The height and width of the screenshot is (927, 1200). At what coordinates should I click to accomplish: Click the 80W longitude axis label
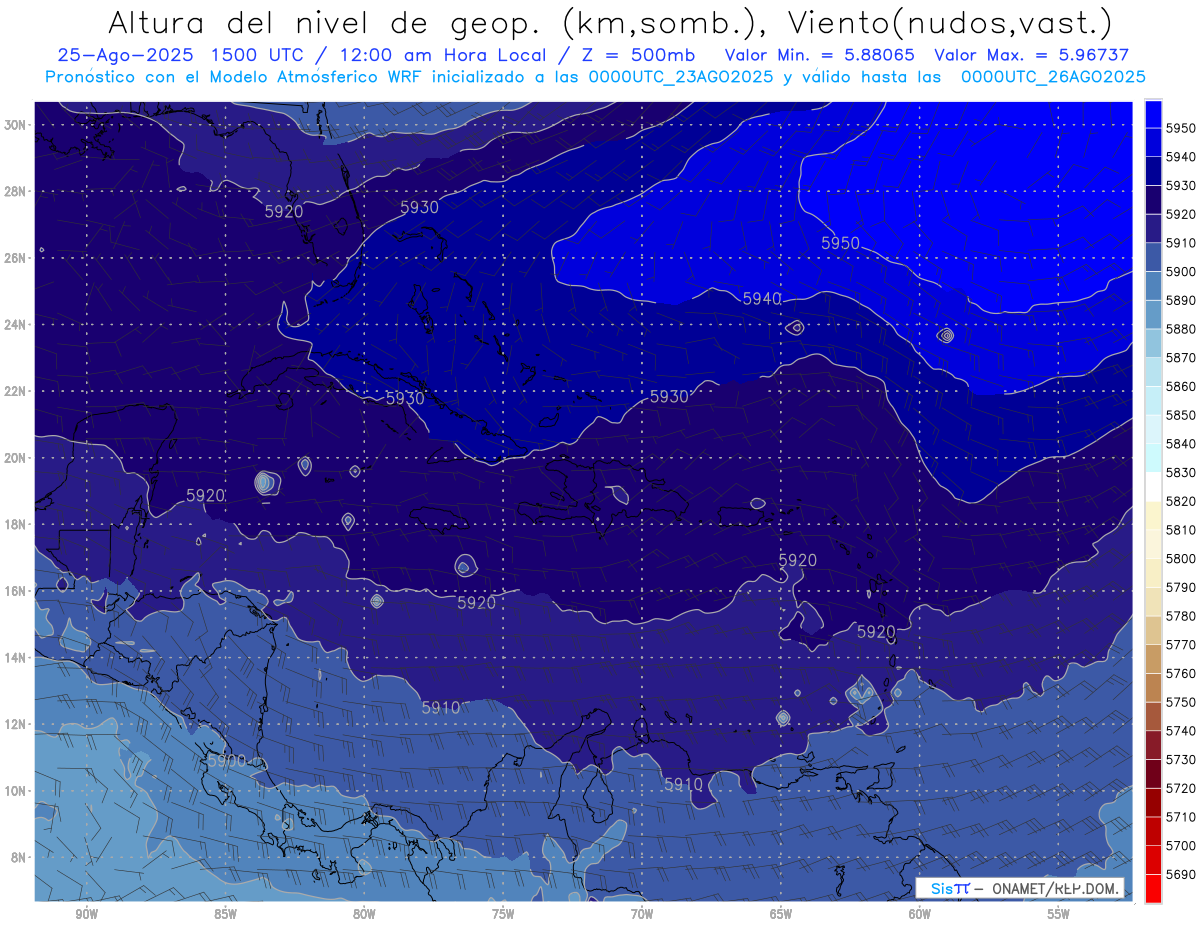(x=364, y=914)
